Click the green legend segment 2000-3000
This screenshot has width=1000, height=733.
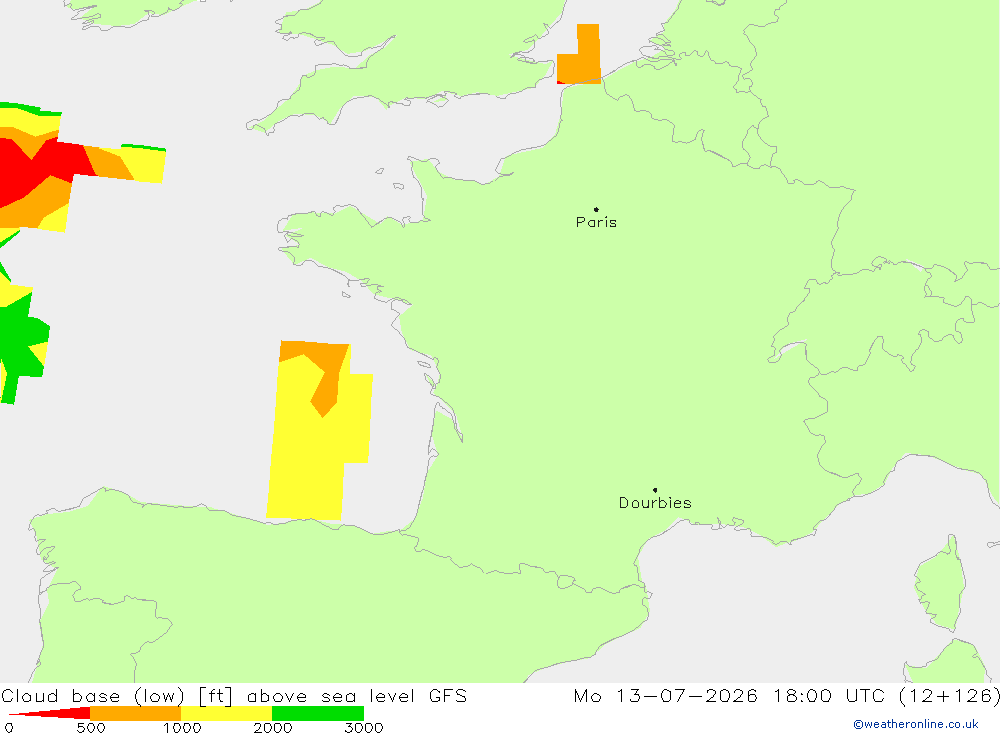318,713
